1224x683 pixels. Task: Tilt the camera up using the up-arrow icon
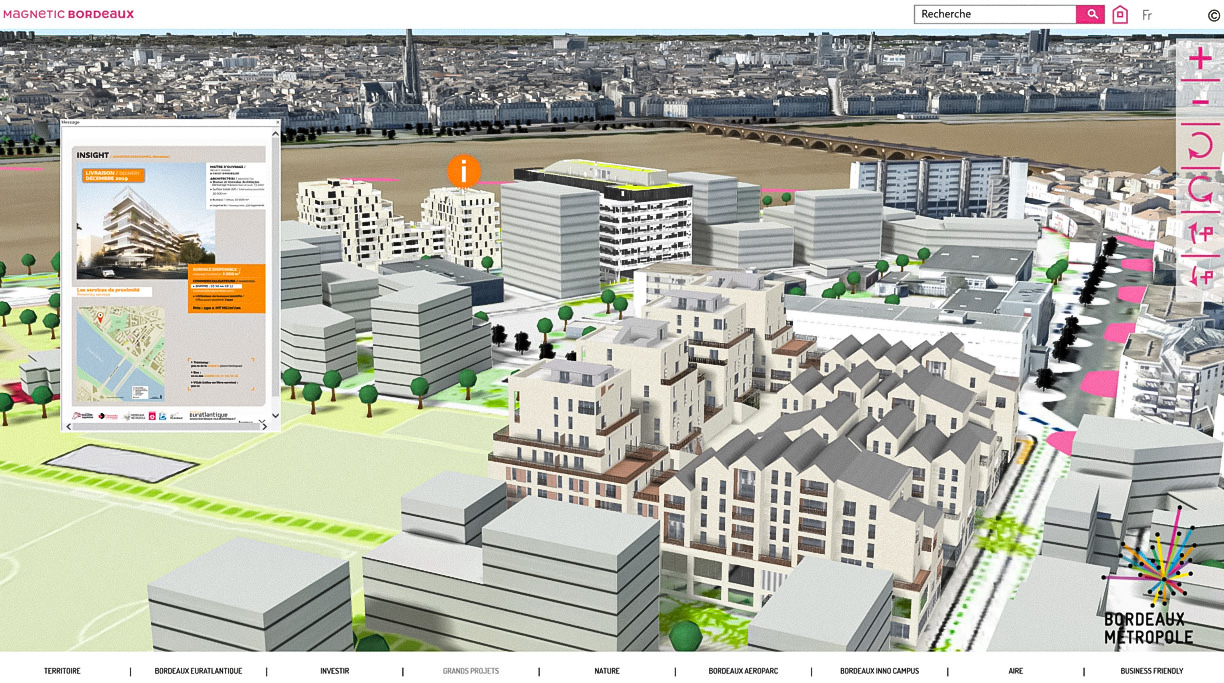click(1200, 233)
